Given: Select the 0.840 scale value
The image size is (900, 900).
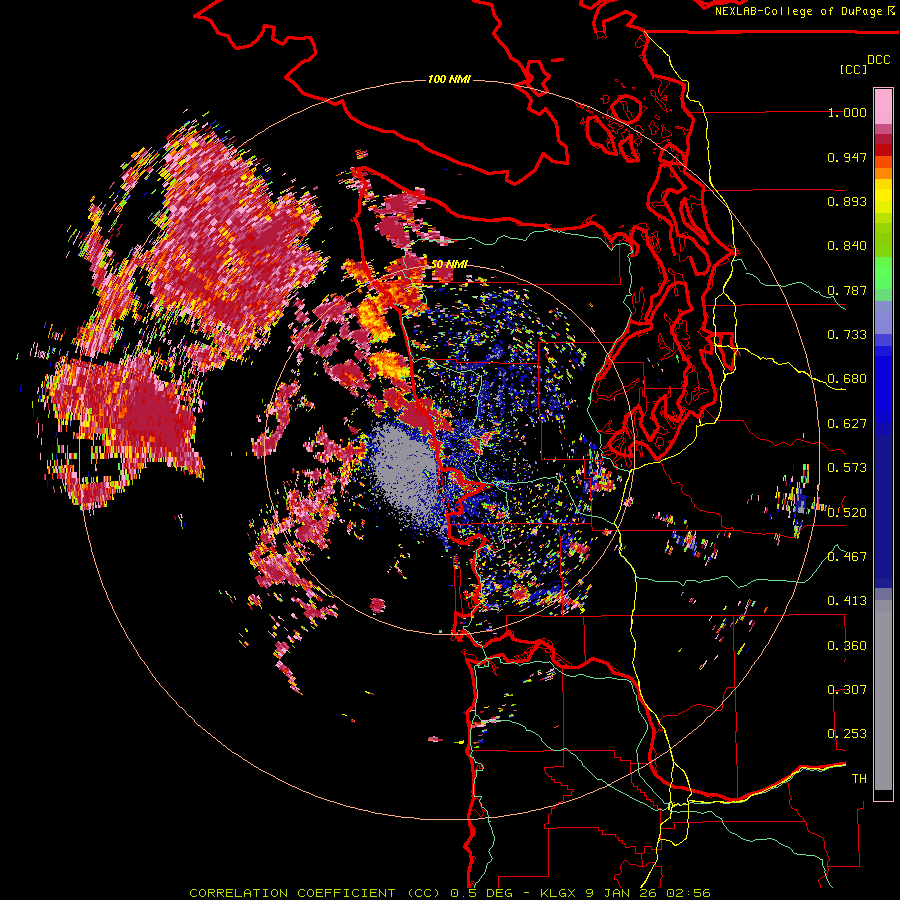Looking at the screenshot, I should click(x=847, y=246).
